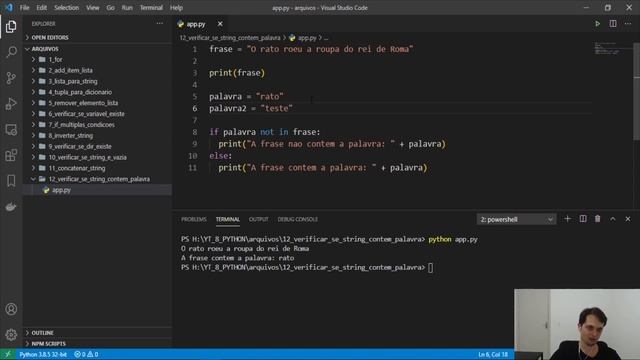640x360 pixels.
Task: Open the Manage gear menu
Action: 11,335
